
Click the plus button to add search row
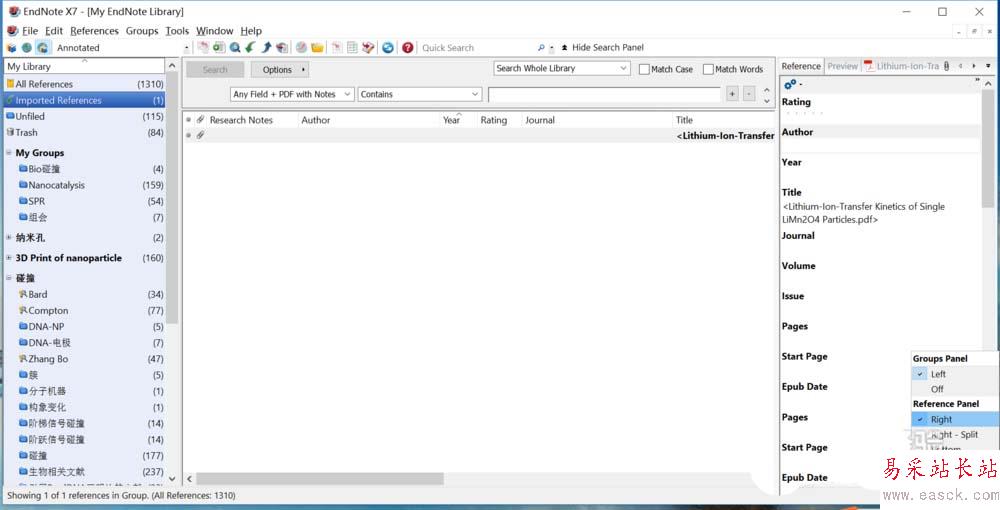tap(732, 94)
